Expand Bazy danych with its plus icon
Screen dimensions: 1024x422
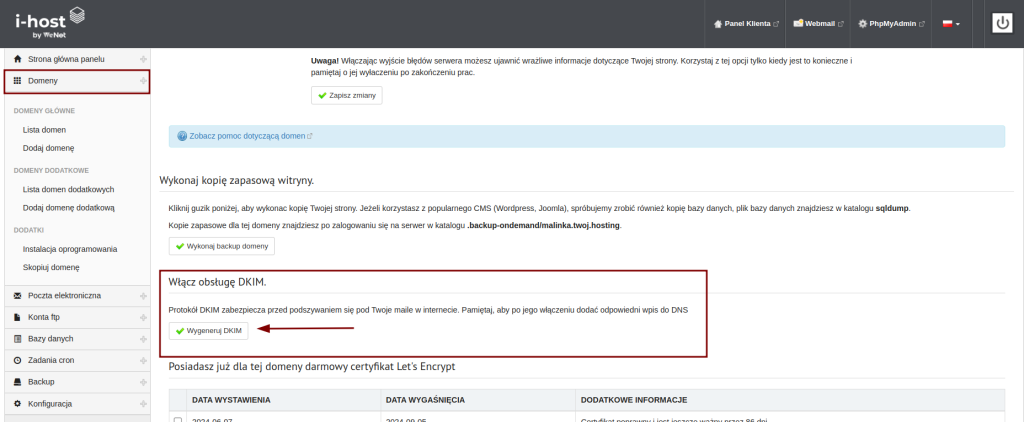tap(143, 339)
